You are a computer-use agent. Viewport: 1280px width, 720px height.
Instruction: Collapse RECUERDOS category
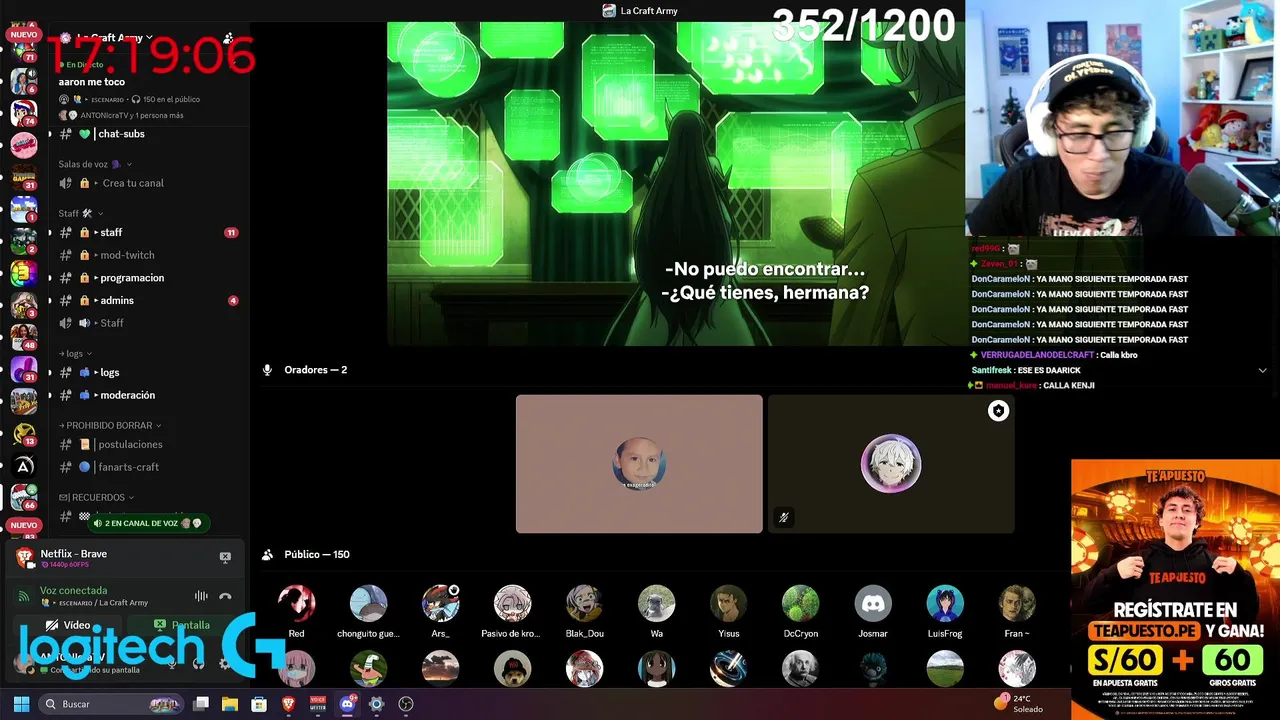(96, 497)
